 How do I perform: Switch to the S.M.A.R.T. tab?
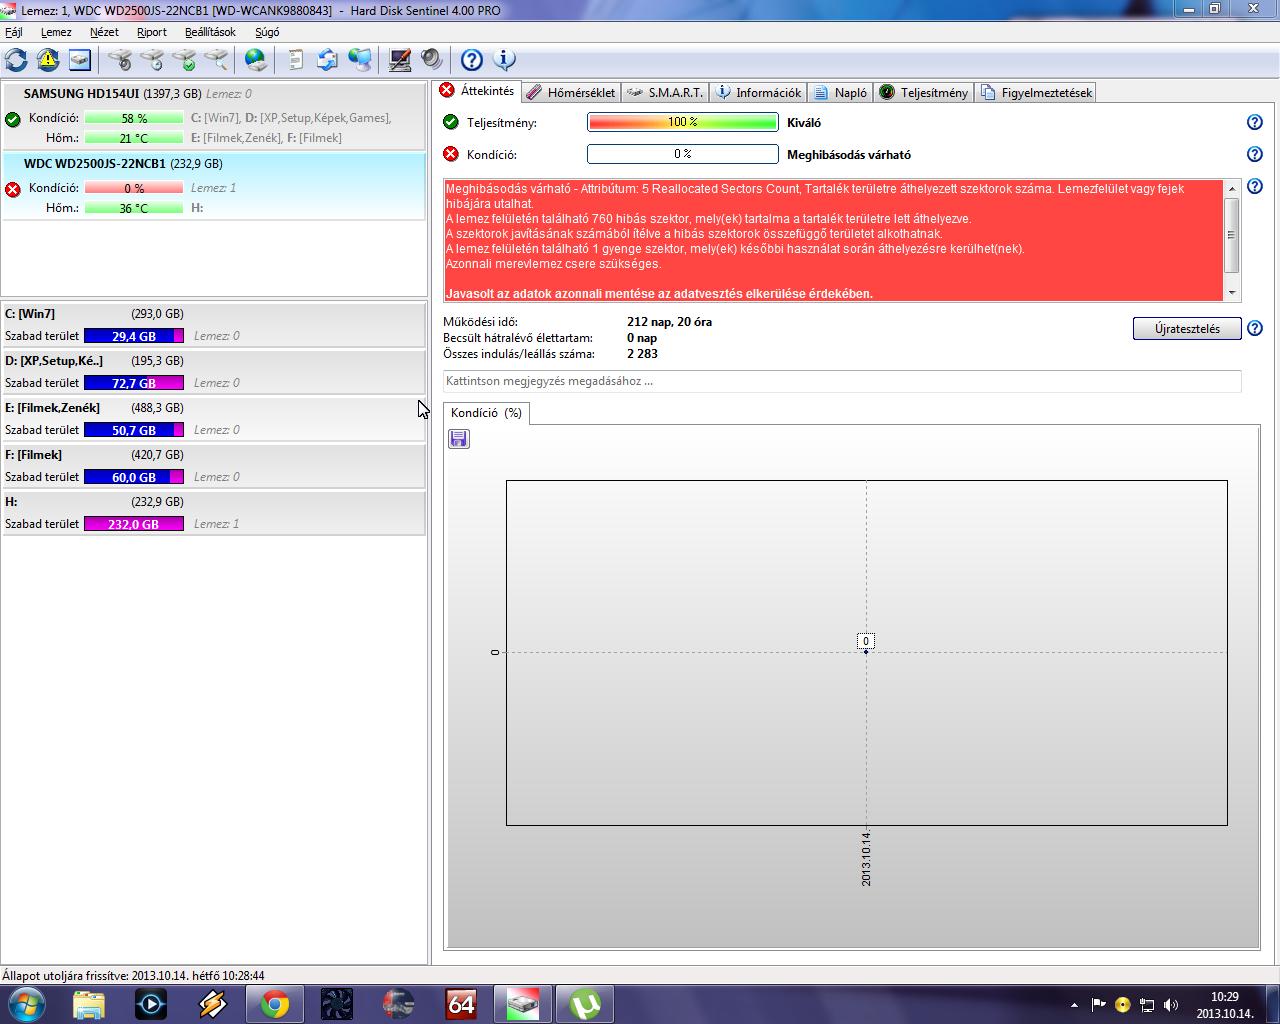(x=665, y=92)
